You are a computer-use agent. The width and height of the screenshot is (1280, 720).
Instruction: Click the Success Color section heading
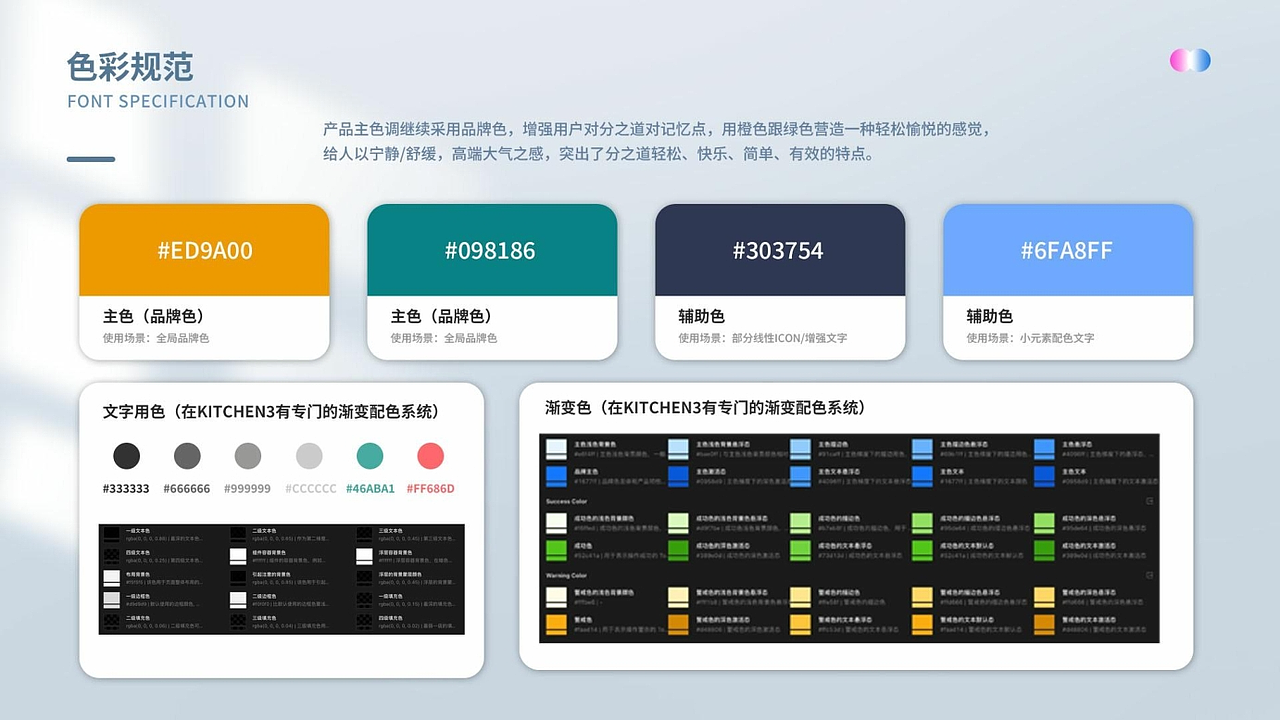click(x=567, y=500)
